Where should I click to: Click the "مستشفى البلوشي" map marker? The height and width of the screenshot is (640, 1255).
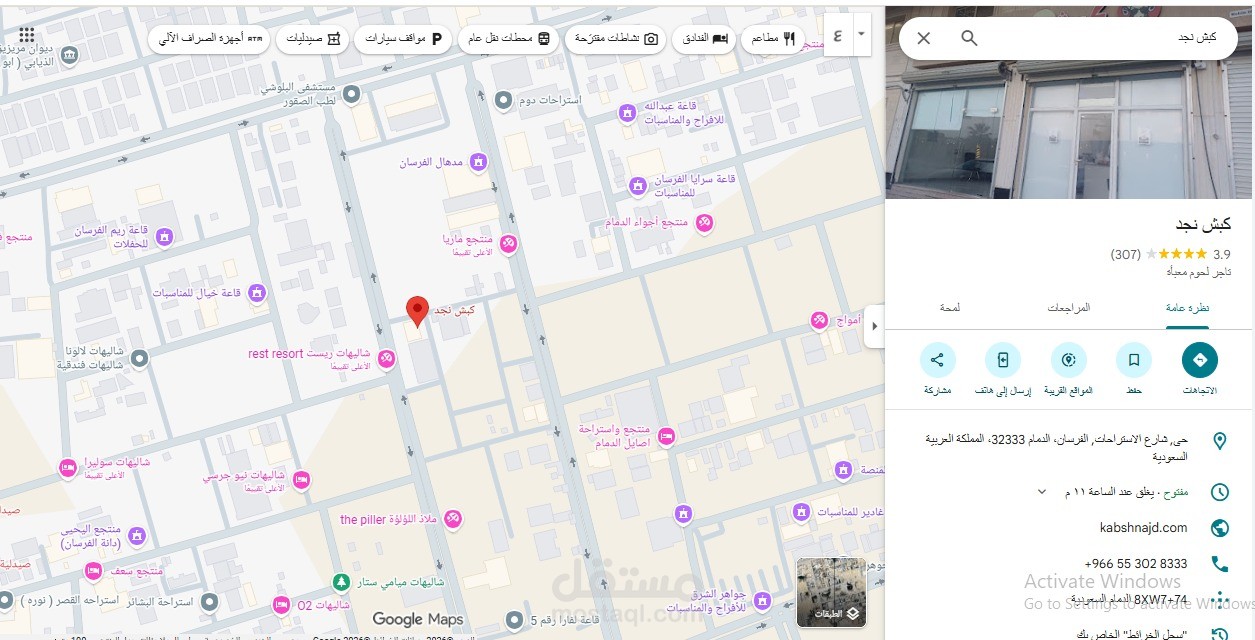click(x=351, y=94)
